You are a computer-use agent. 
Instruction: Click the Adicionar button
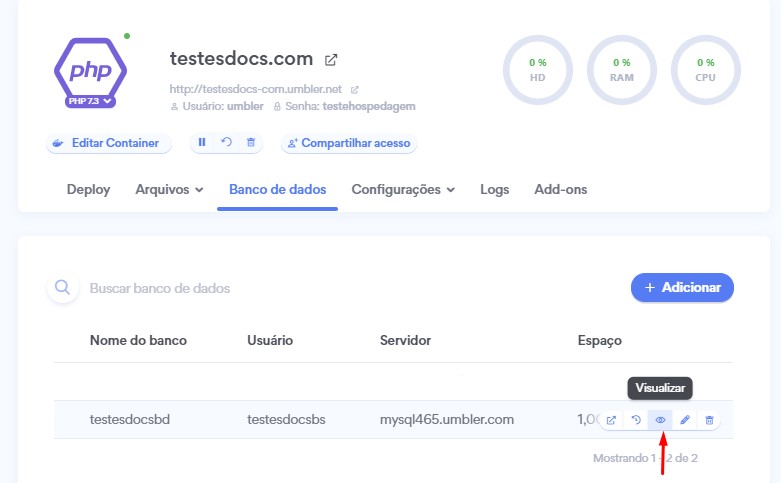pyautogui.click(x=682, y=287)
